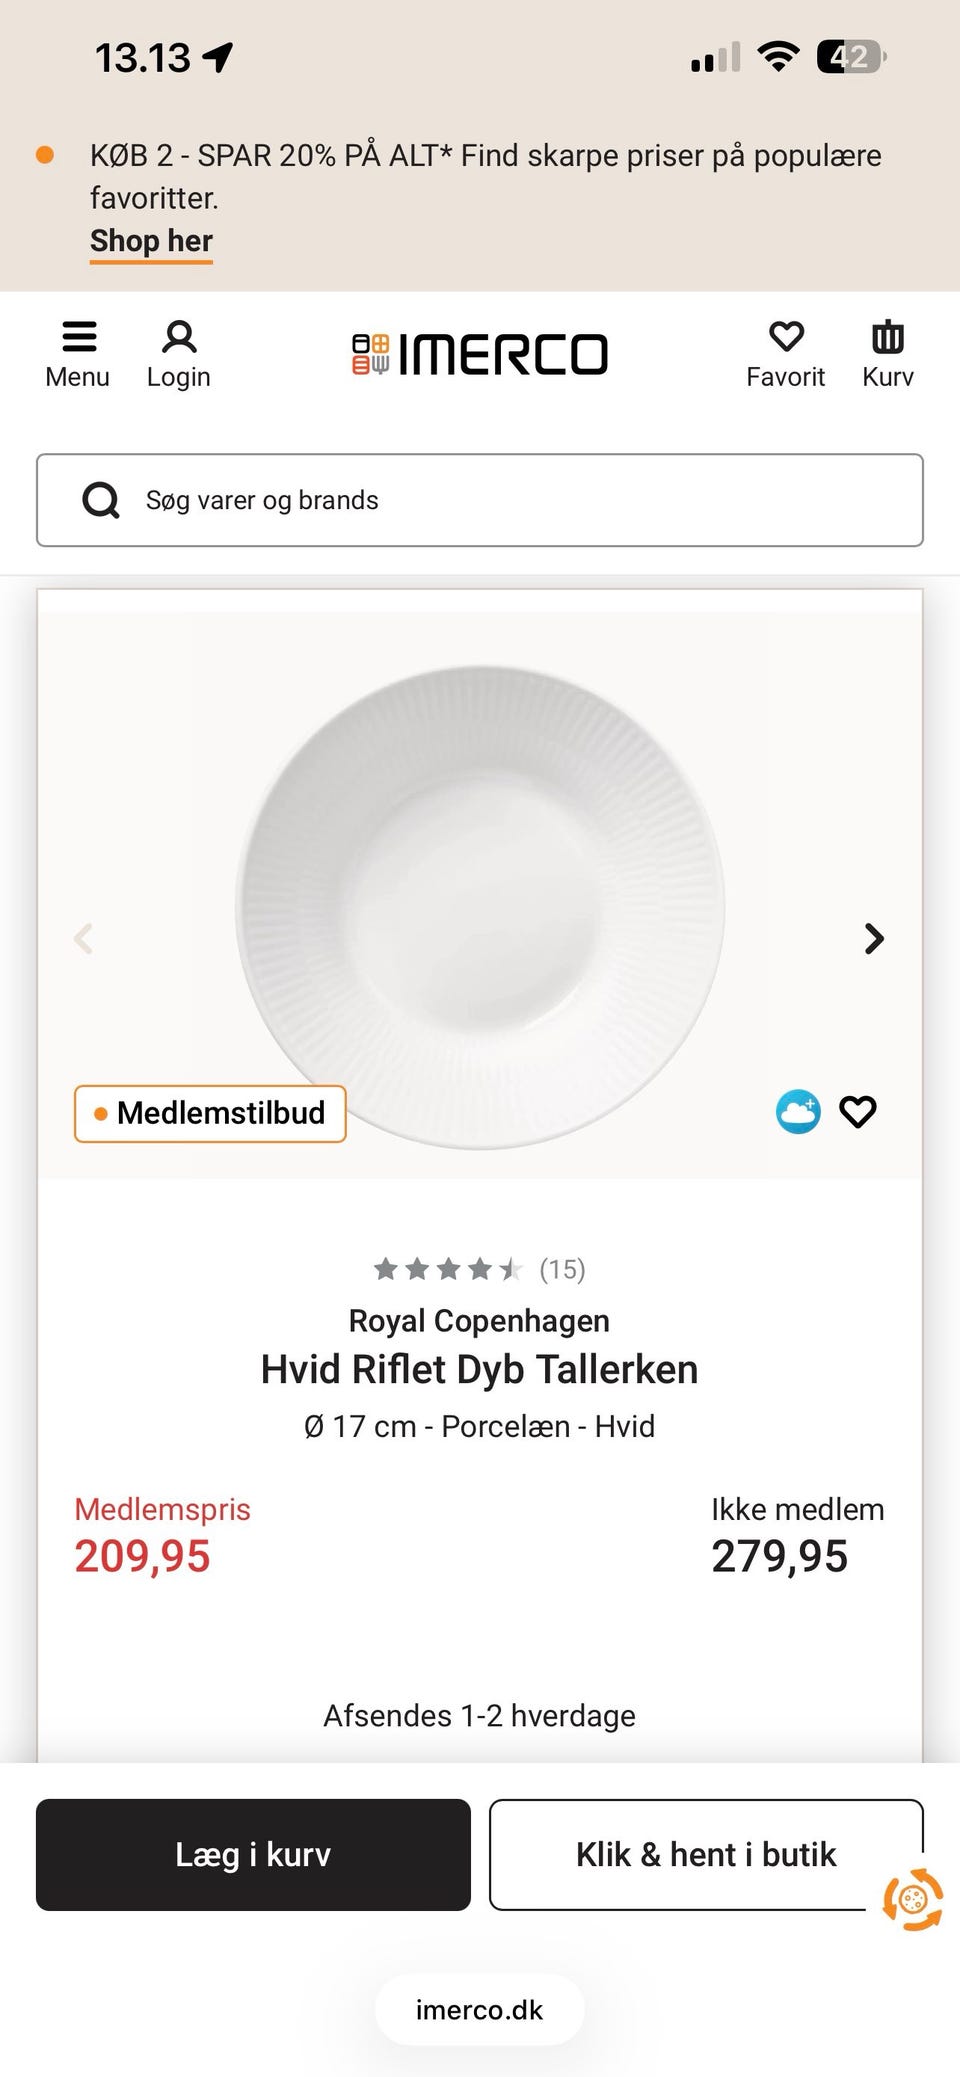Open the hamburger Menu icon
The width and height of the screenshot is (960, 2077).
(x=78, y=338)
